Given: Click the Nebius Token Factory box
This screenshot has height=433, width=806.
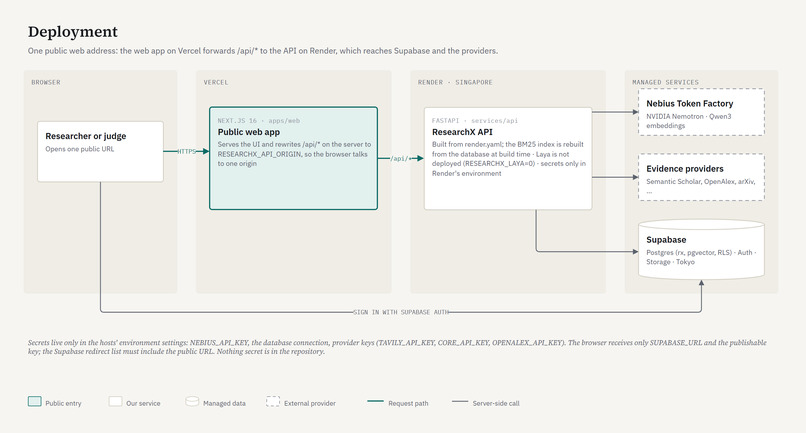Looking at the screenshot, I should (701, 112).
